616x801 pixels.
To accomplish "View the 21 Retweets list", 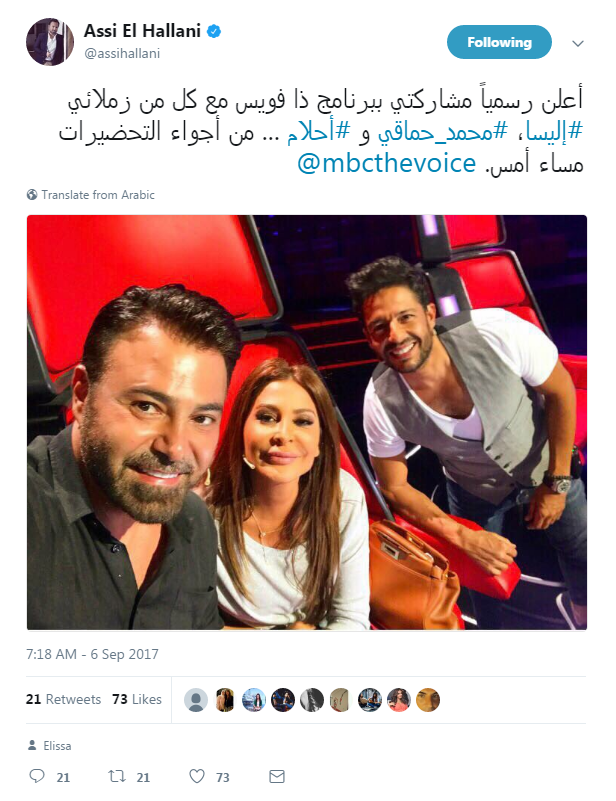I will pos(63,699).
